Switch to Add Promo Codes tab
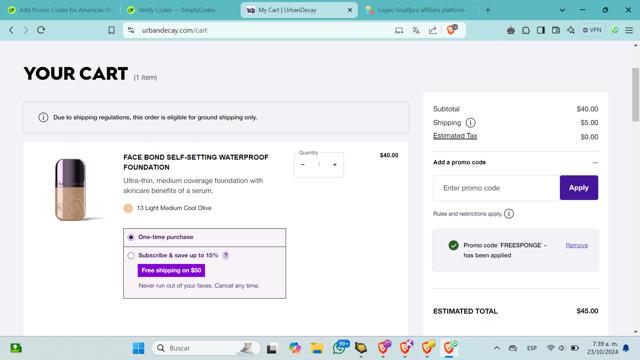This screenshot has width=640, height=360. (60, 10)
